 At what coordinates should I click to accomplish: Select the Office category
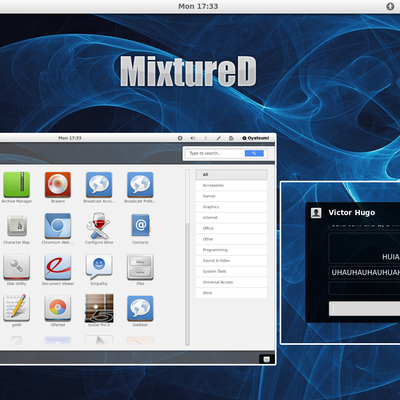[231, 228]
